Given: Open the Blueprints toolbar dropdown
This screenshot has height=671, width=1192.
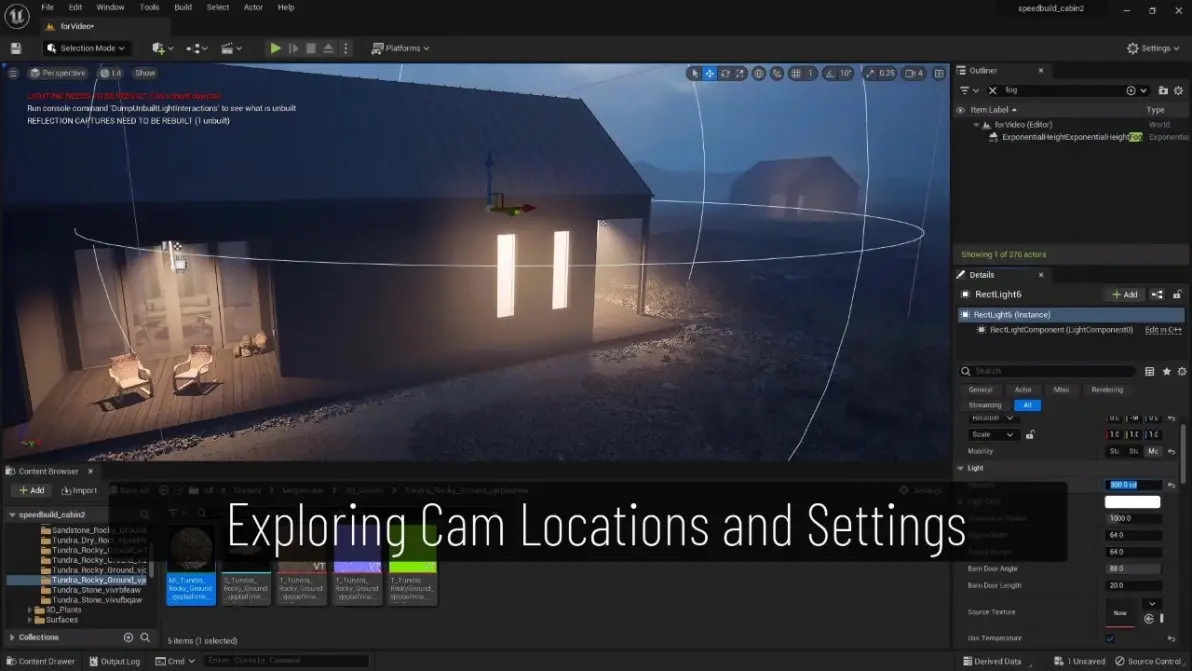Looking at the screenshot, I should point(196,48).
